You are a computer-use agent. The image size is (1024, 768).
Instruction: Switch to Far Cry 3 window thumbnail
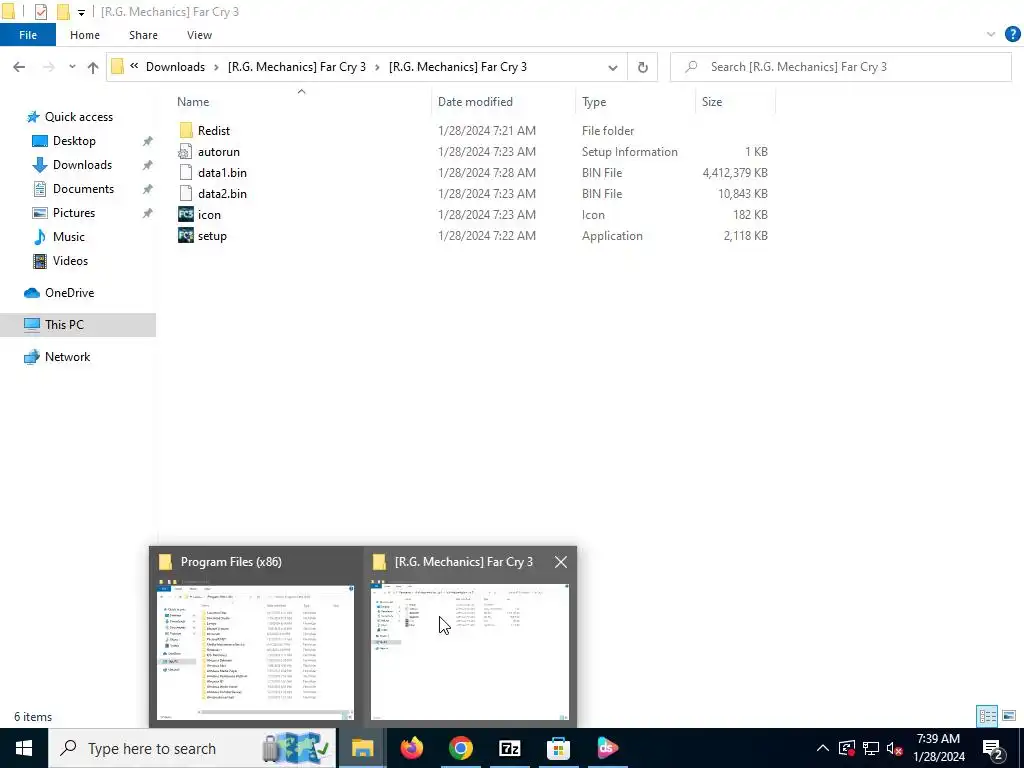(x=470, y=637)
